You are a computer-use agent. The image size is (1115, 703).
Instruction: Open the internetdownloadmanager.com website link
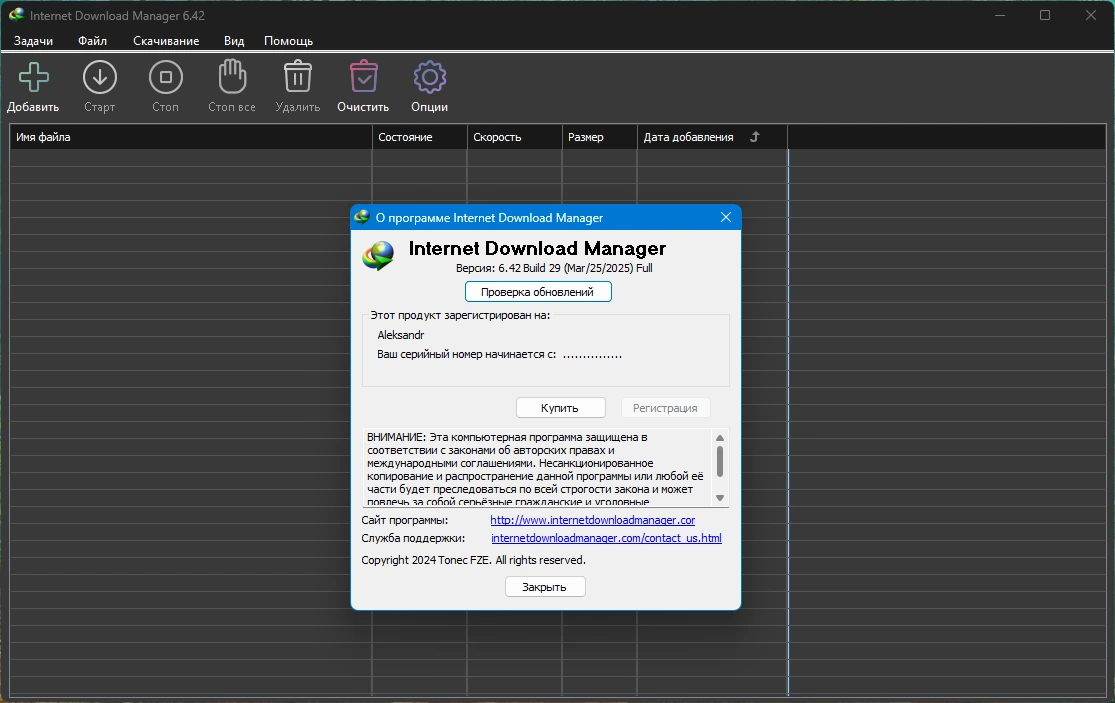coord(592,520)
